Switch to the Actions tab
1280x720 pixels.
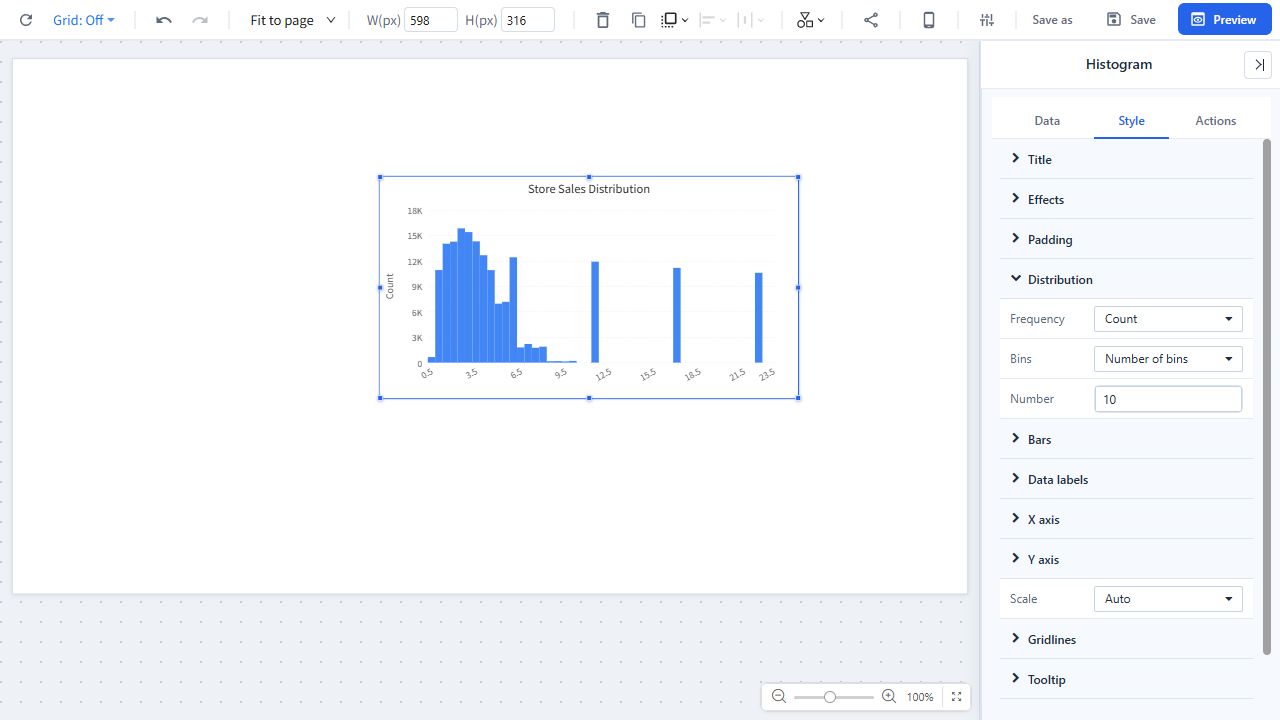point(1216,121)
